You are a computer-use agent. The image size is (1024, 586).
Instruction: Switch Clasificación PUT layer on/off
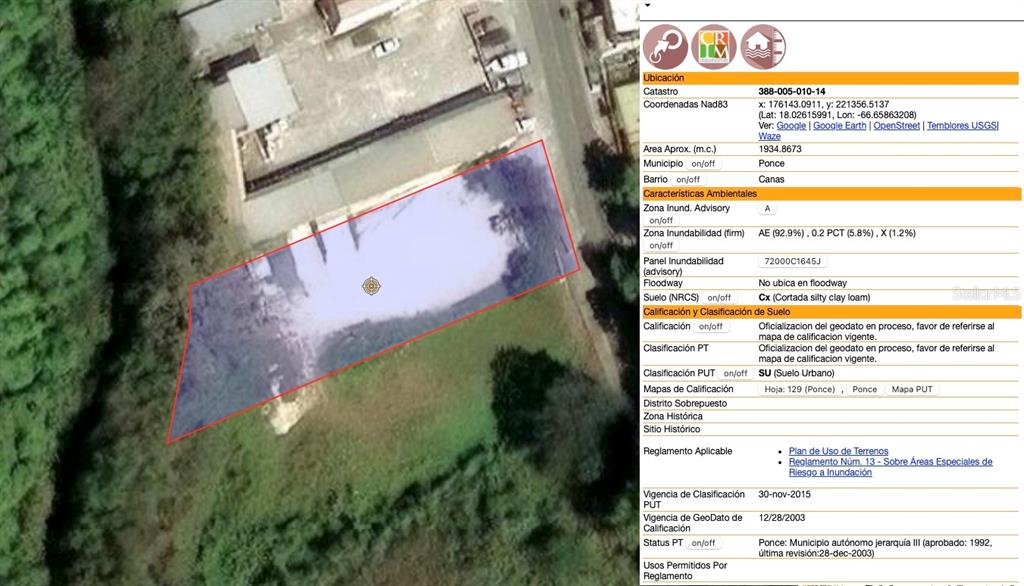point(736,374)
